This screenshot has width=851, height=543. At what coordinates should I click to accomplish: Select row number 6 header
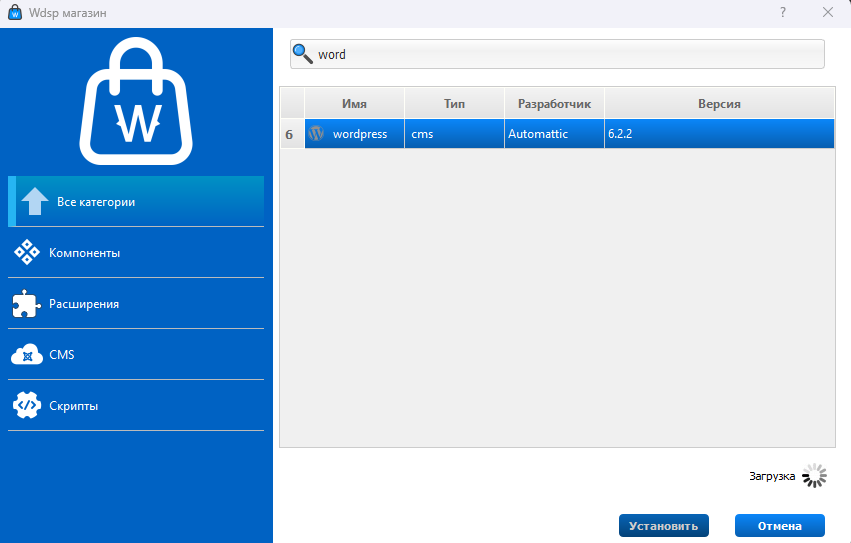[293, 134]
